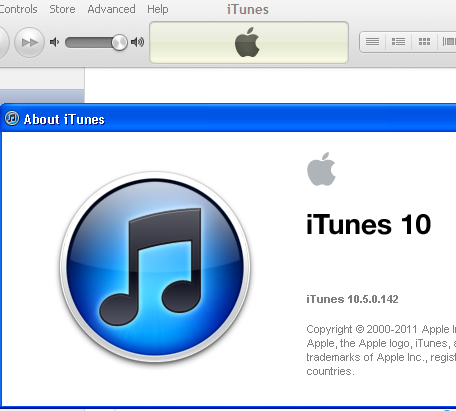The height and width of the screenshot is (411, 456).
Task: Skip to next track with fast-forward button
Action: click(x=29, y=42)
